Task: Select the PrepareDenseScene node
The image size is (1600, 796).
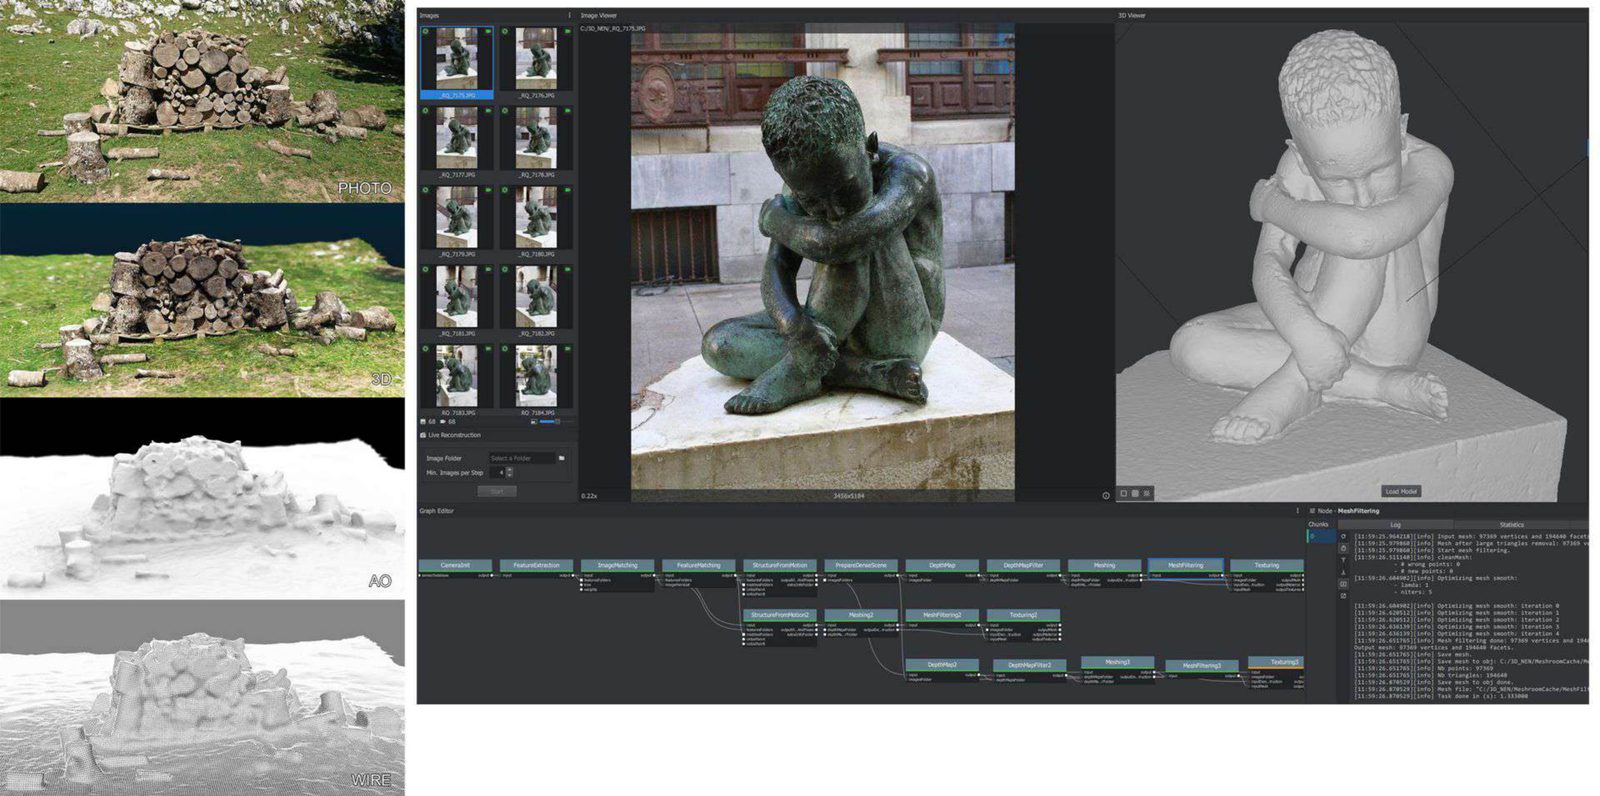Action: coord(861,565)
